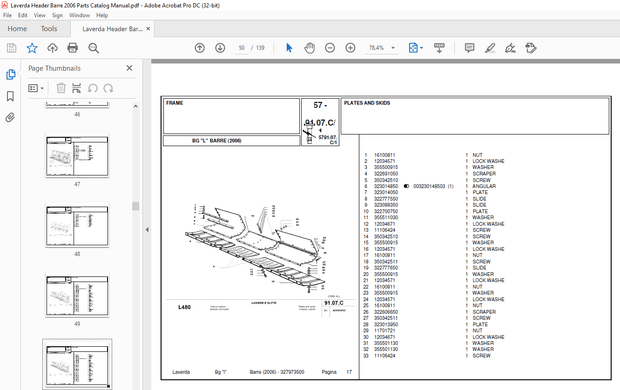This screenshot has height=390, width=620.
Task: Open the Edit menu
Action: (23, 15)
